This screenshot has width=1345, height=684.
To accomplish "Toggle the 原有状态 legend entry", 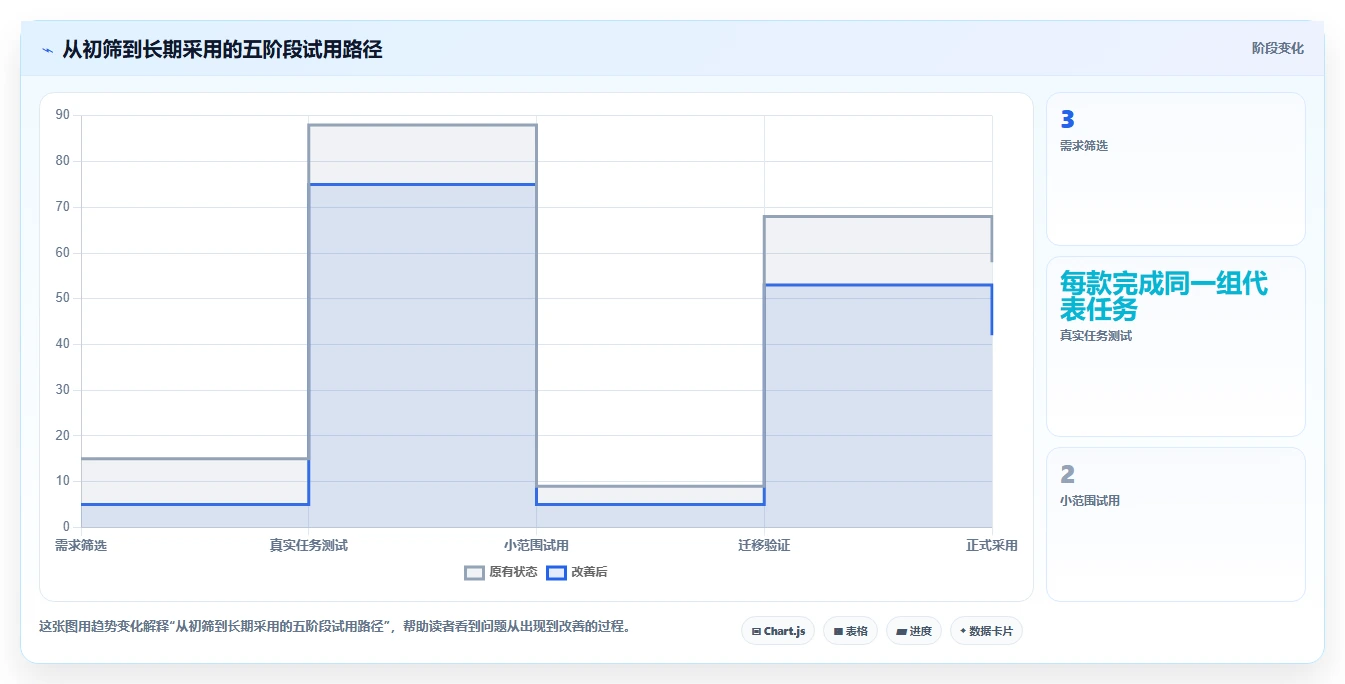I will tap(501, 572).
